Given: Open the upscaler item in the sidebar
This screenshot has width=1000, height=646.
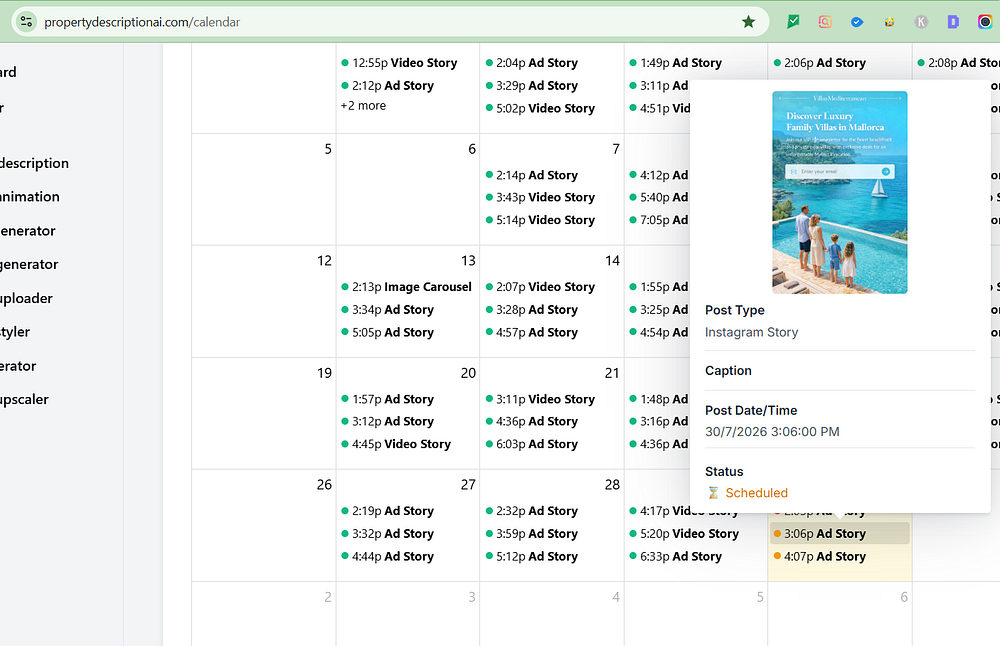Looking at the screenshot, I should (x=24, y=400).
